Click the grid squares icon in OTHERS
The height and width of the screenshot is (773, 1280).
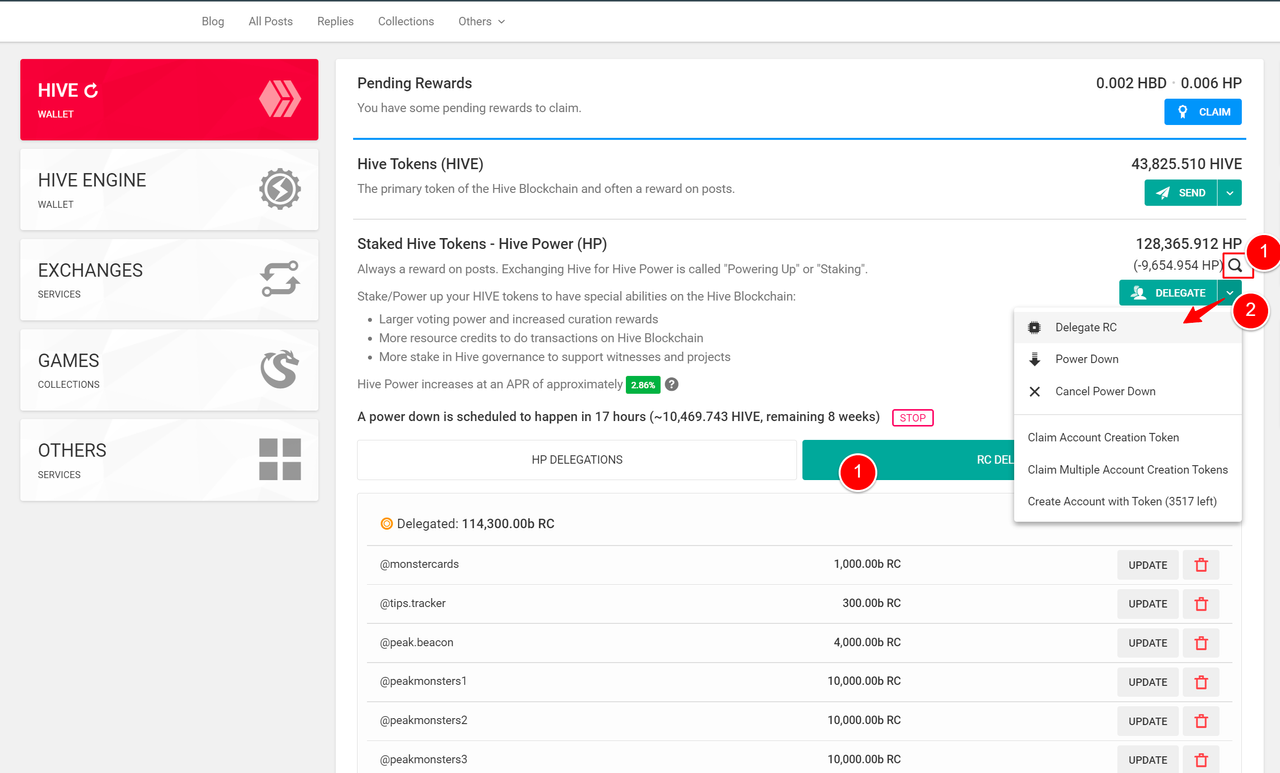(280, 459)
